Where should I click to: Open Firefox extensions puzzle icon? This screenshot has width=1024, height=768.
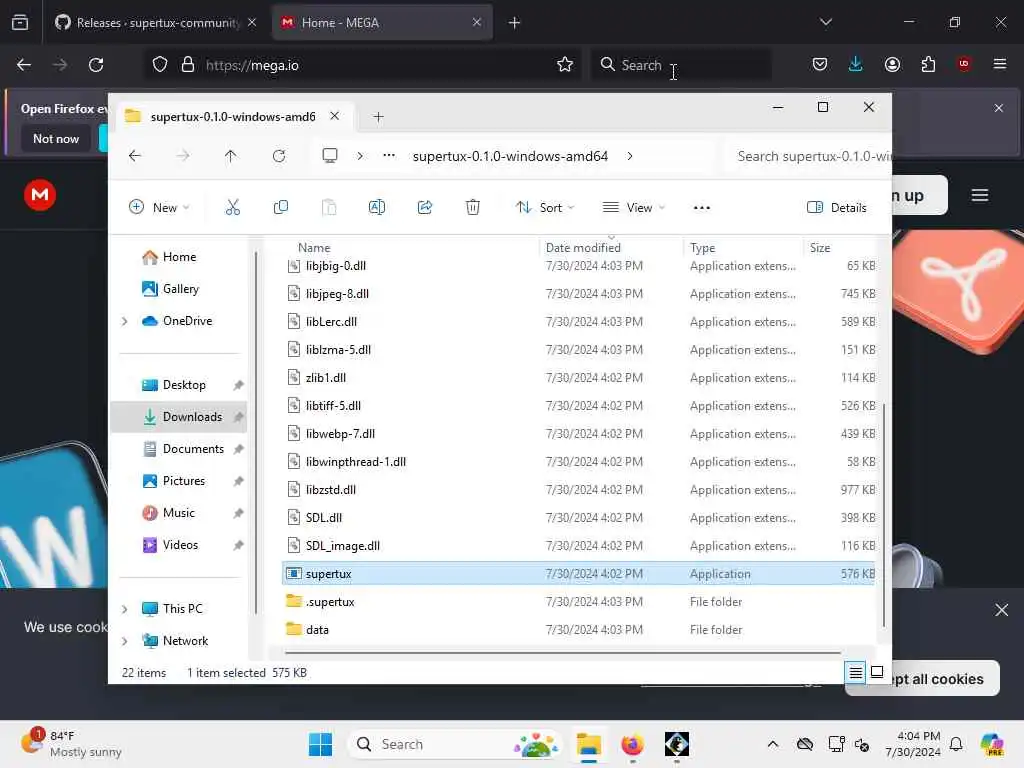(928, 64)
